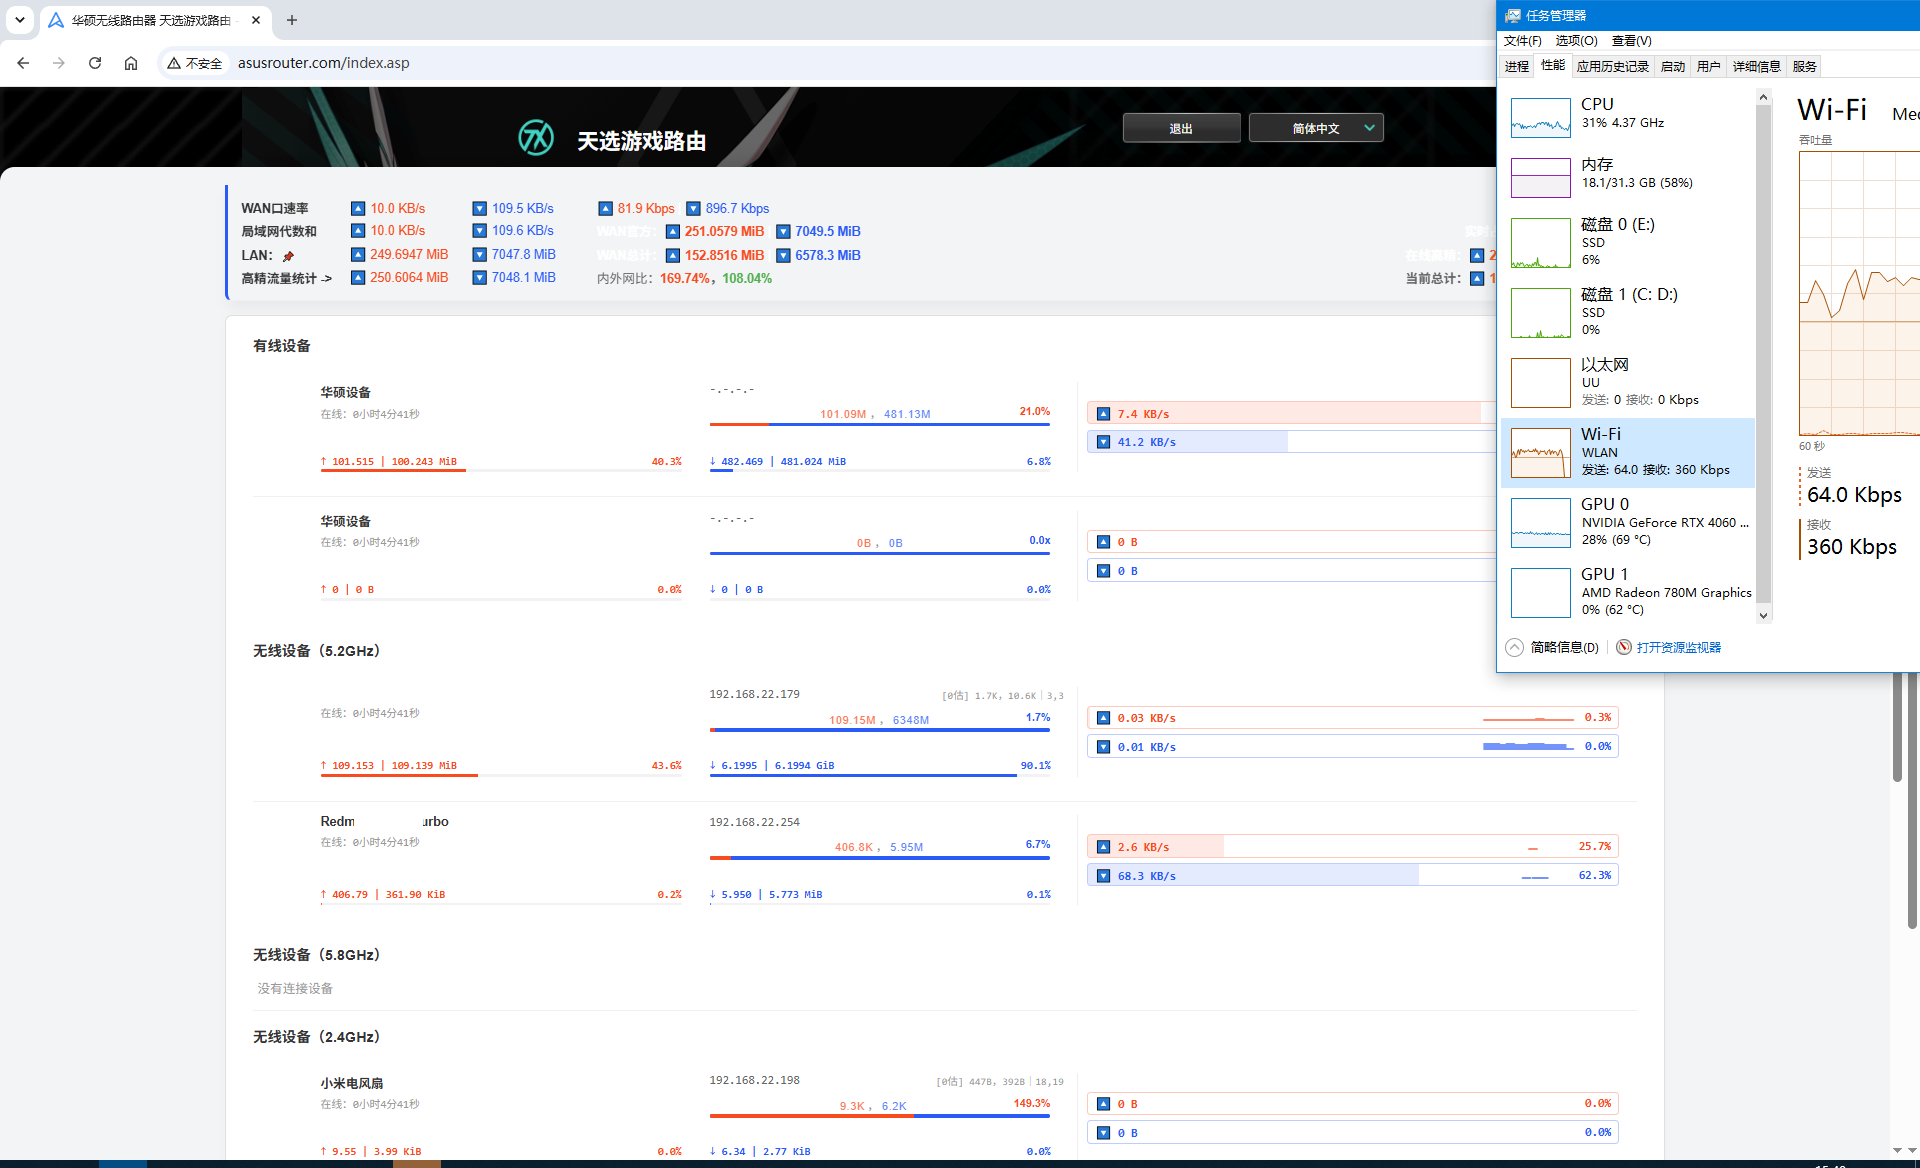Screen dimensions: 1920x1168
Task: Click the 退出 logout button
Action: [x=1181, y=128]
